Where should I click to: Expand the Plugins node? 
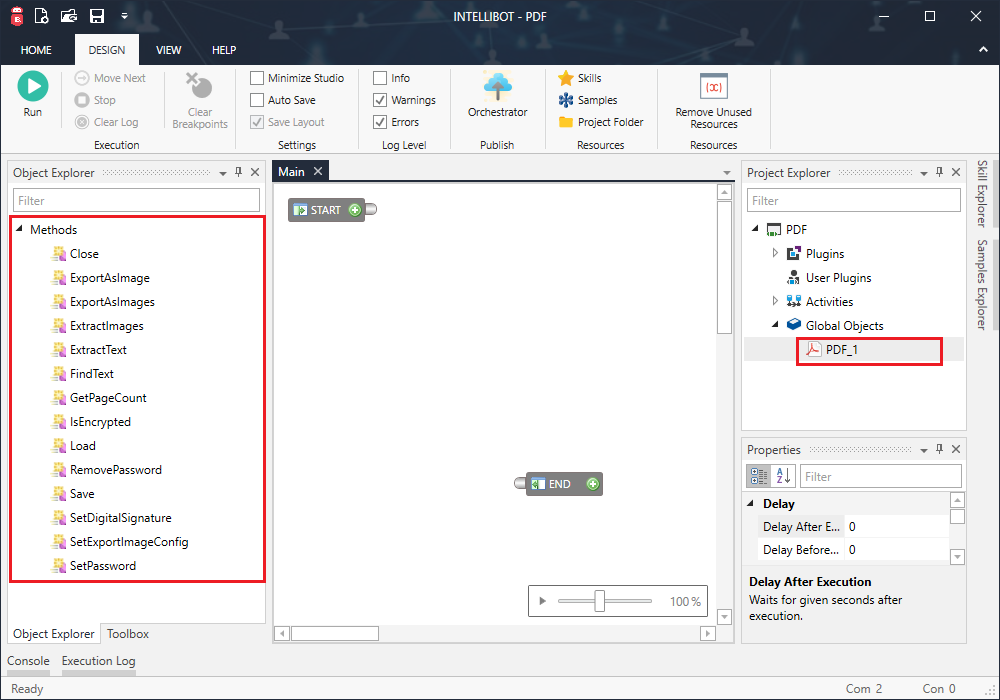click(775, 253)
